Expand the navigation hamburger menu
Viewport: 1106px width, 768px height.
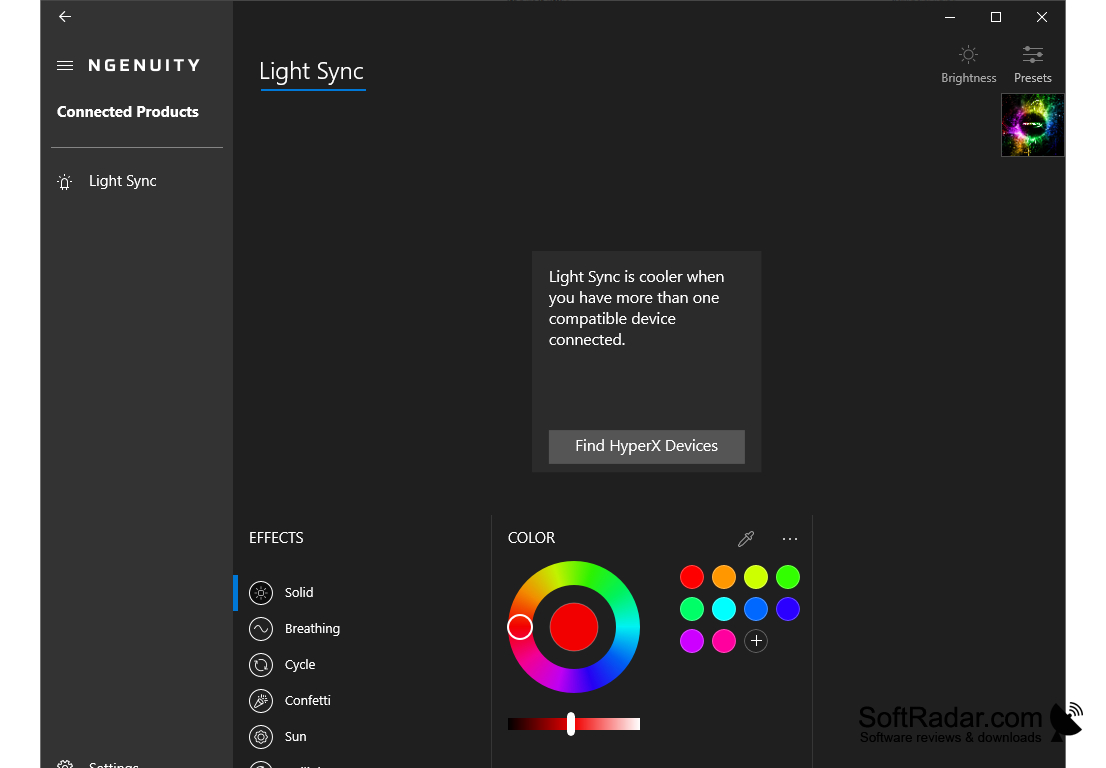(x=64, y=64)
